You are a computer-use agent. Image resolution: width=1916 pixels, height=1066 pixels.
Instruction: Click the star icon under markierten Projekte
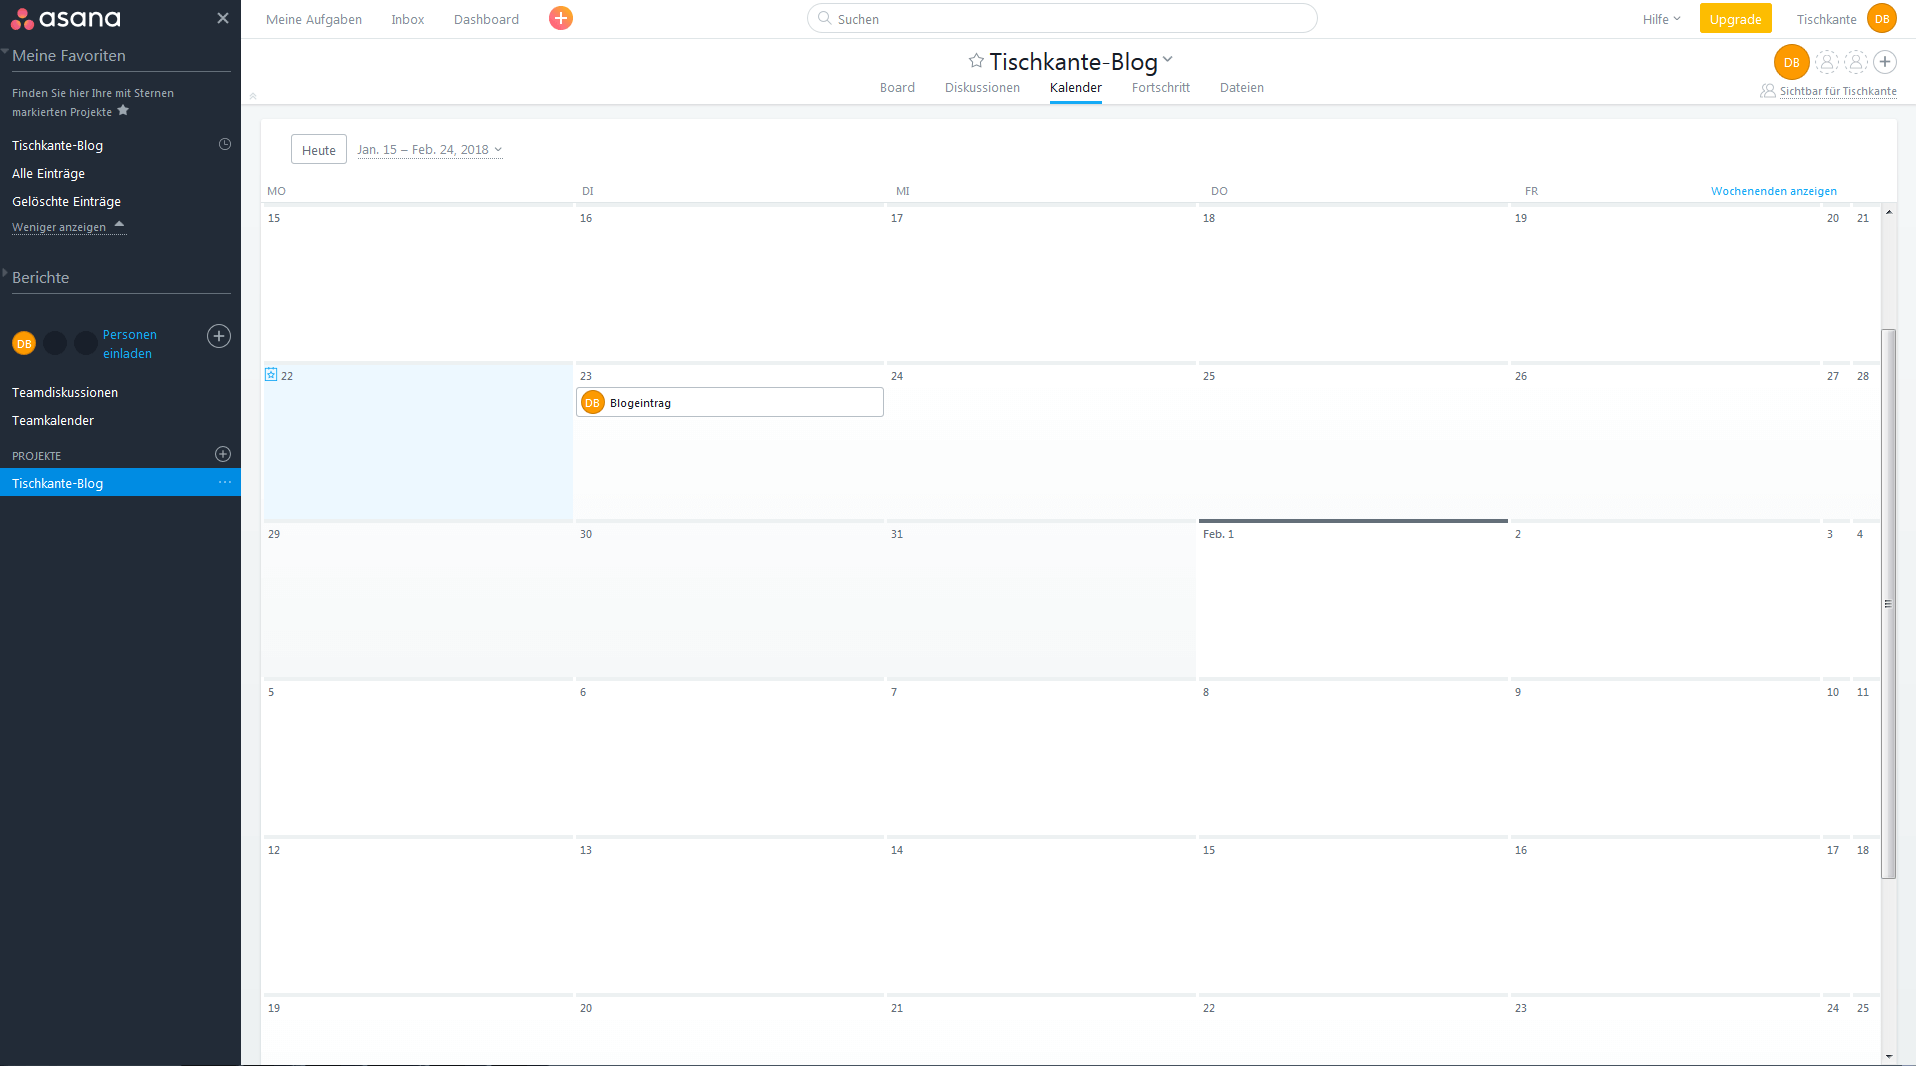123,111
